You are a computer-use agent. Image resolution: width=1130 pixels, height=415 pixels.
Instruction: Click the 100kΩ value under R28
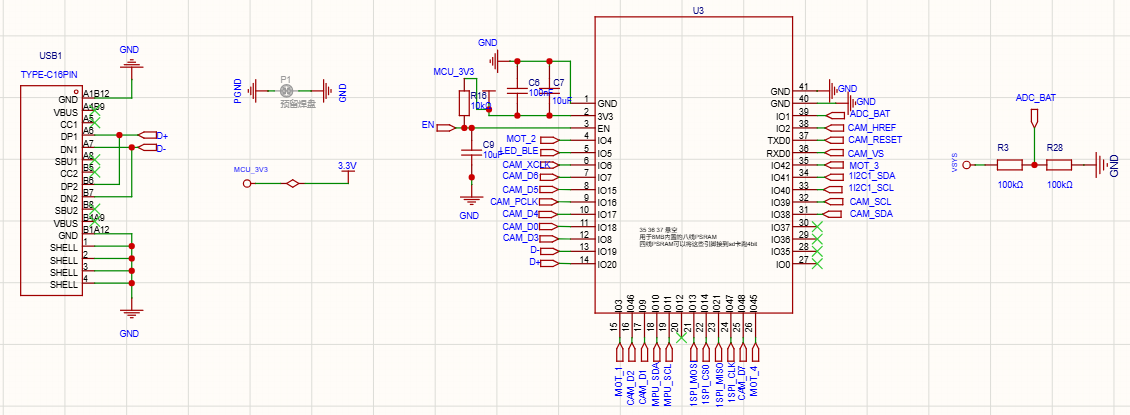coord(1059,184)
